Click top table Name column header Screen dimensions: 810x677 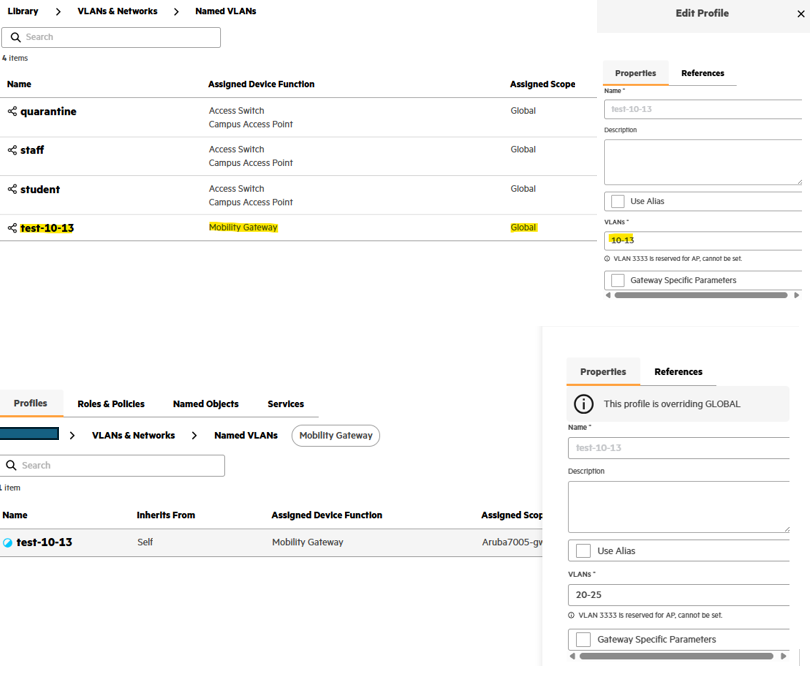click(x=19, y=84)
